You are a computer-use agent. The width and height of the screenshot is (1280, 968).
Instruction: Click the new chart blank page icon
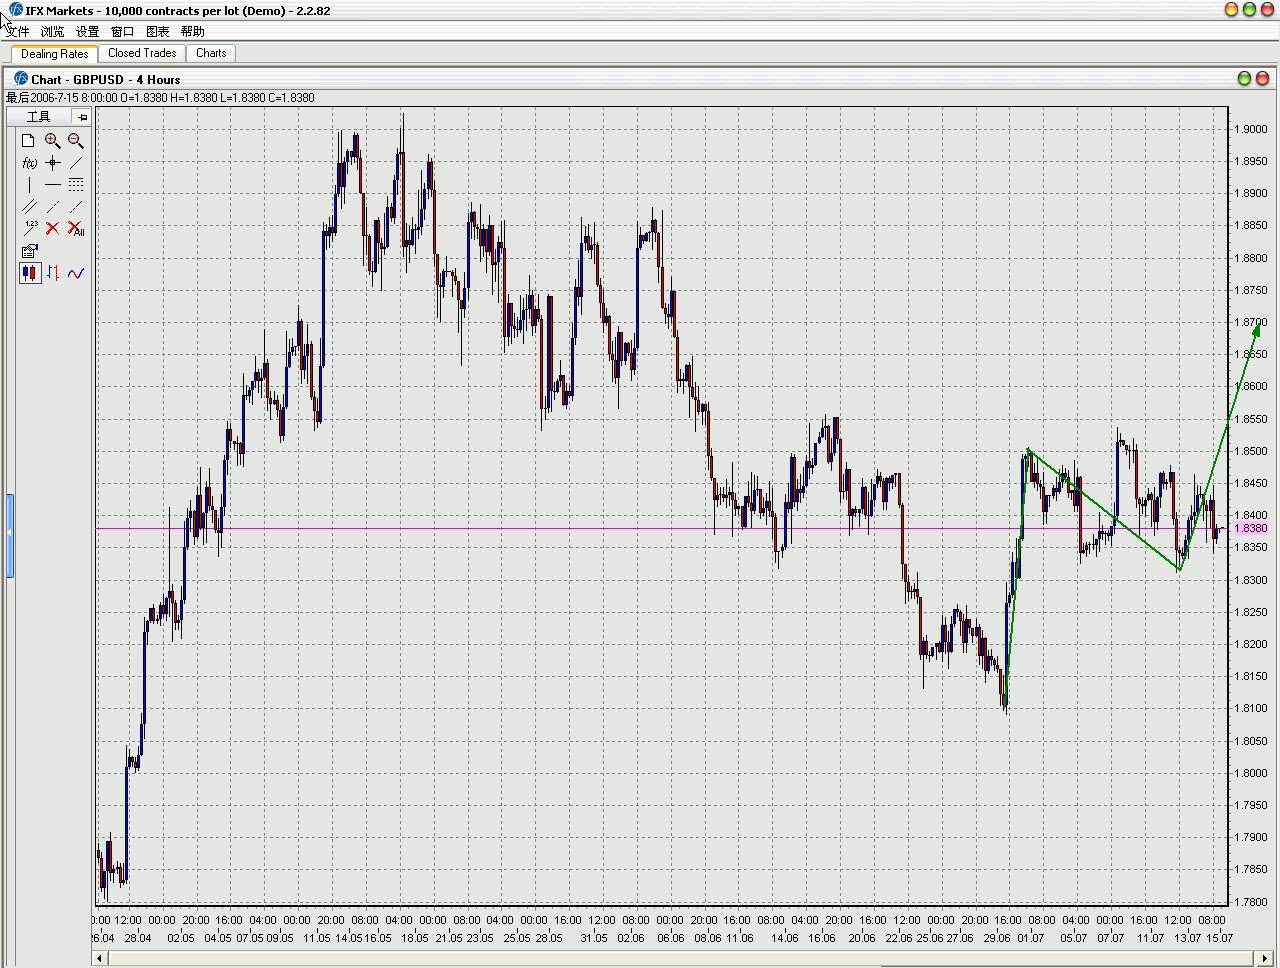(29, 141)
